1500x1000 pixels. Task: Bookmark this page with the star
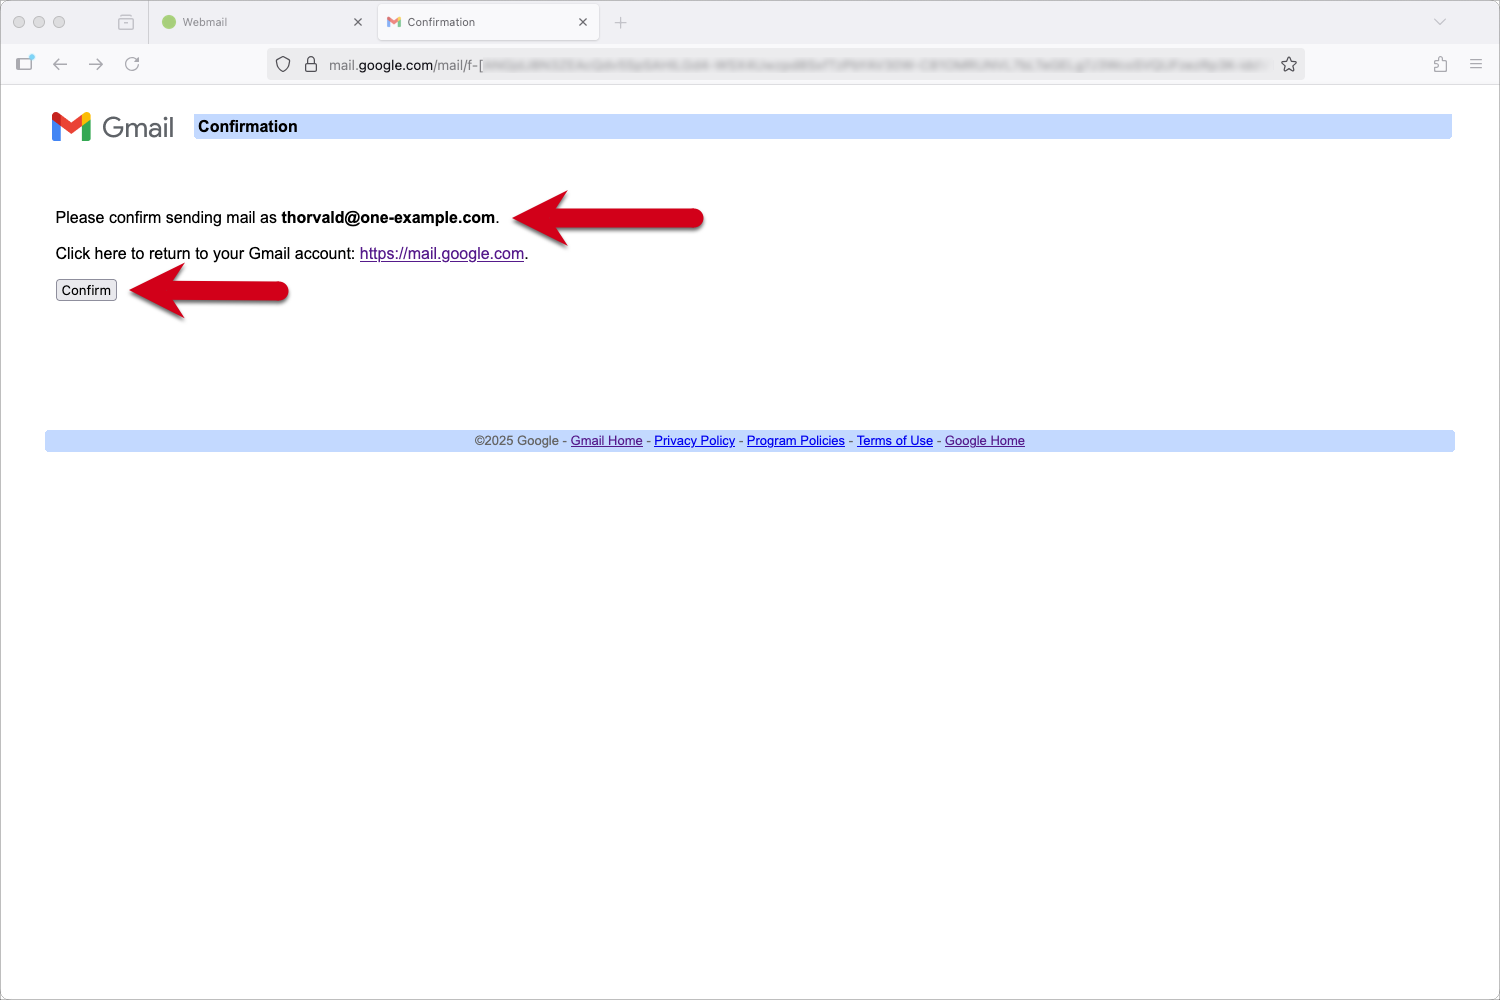tap(1289, 64)
